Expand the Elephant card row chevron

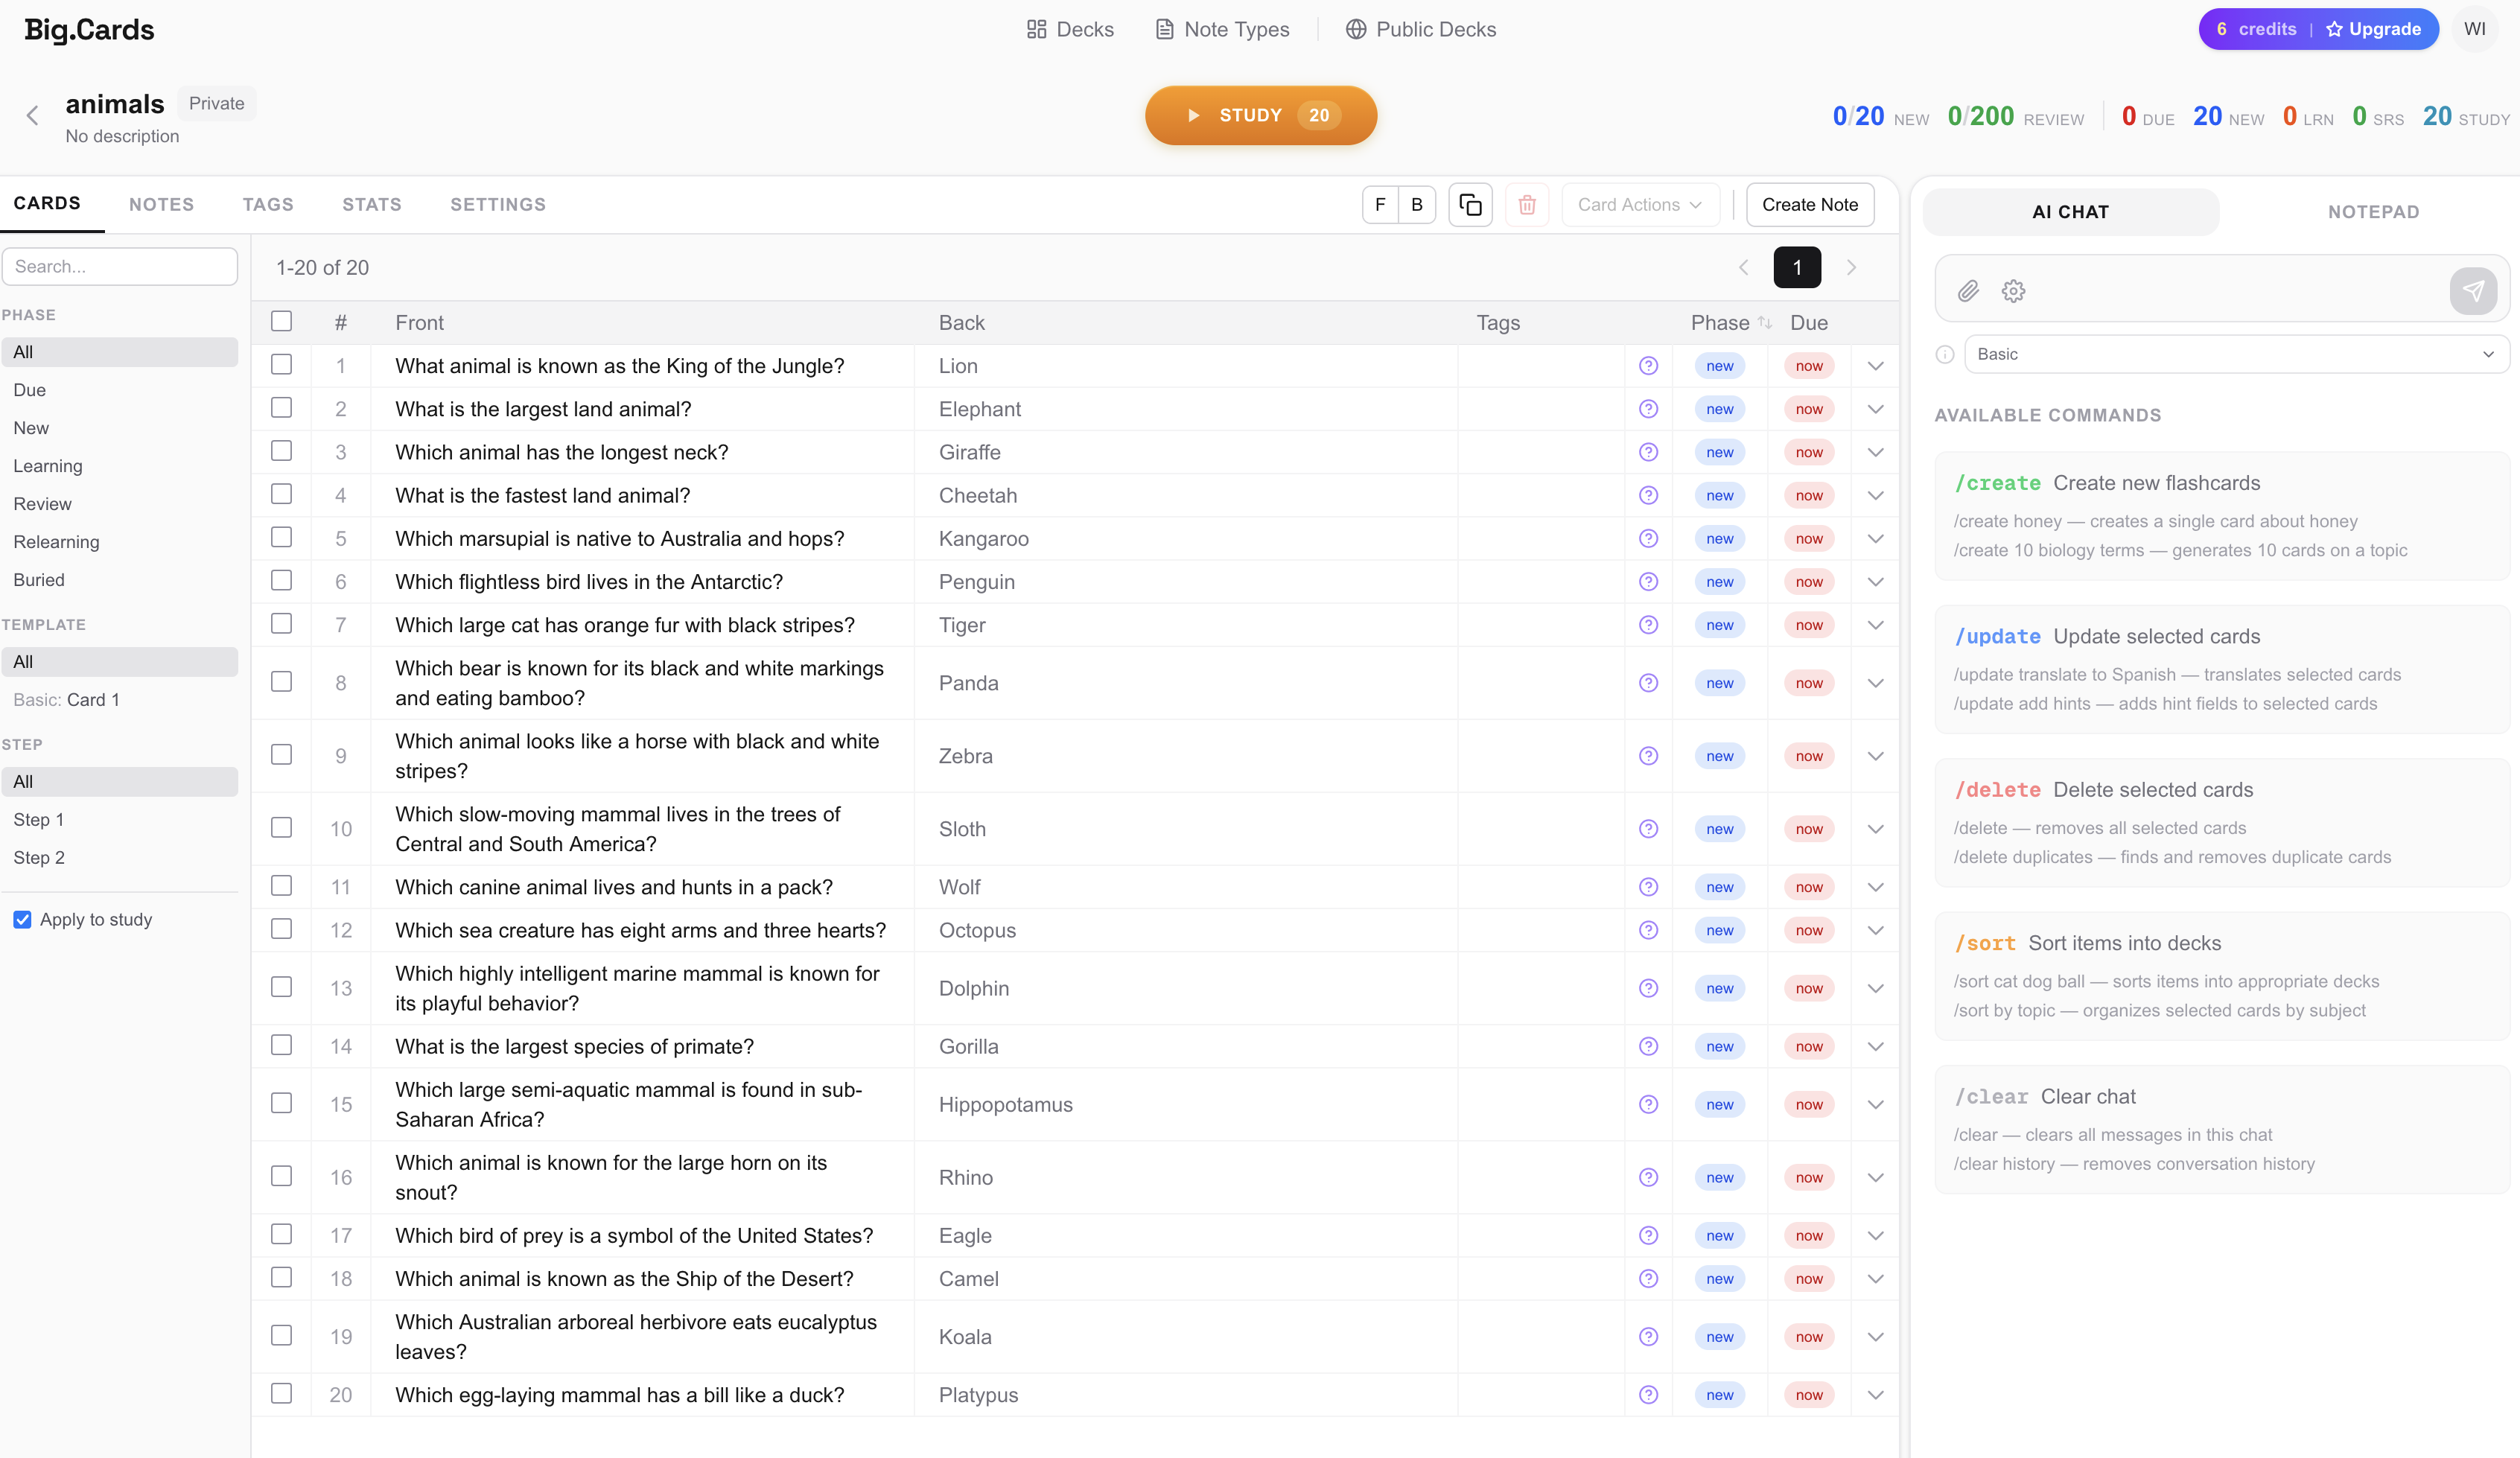(1875, 409)
